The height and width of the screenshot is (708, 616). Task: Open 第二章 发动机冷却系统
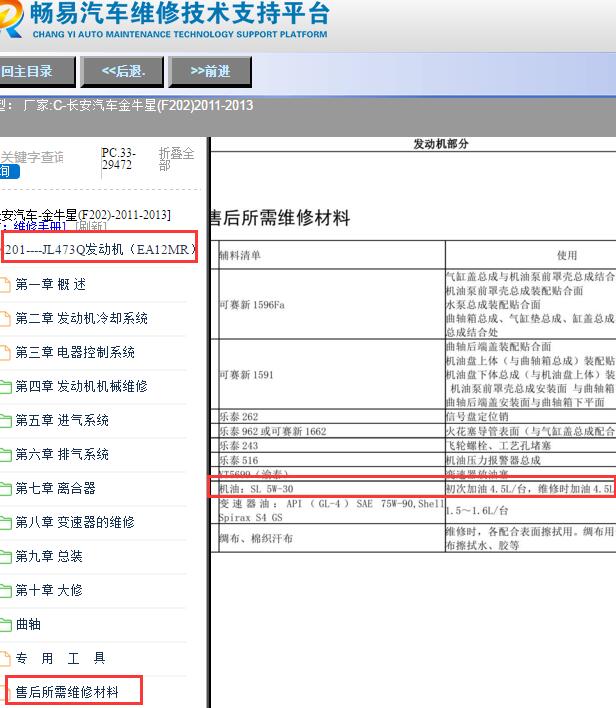tap(81, 318)
